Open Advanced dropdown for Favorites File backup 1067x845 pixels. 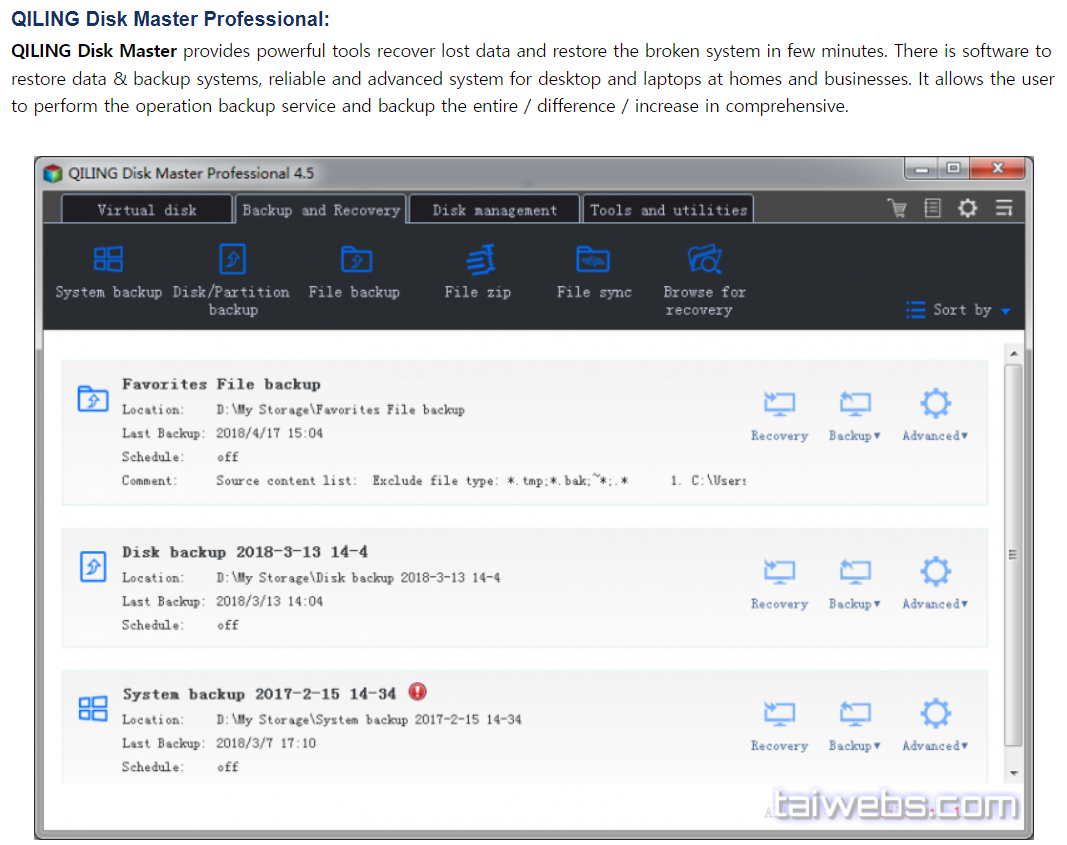point(935,416)
